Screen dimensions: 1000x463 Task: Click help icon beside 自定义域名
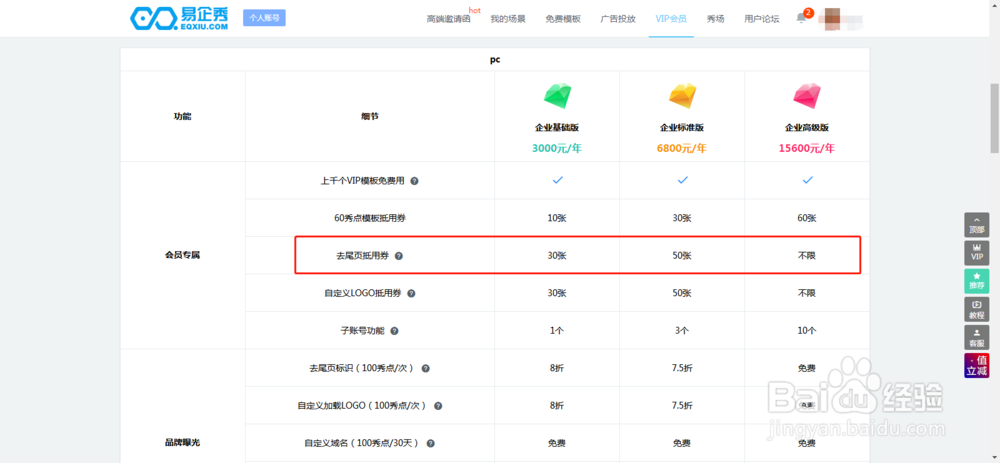pyautogui.click(x=430, y=443)
